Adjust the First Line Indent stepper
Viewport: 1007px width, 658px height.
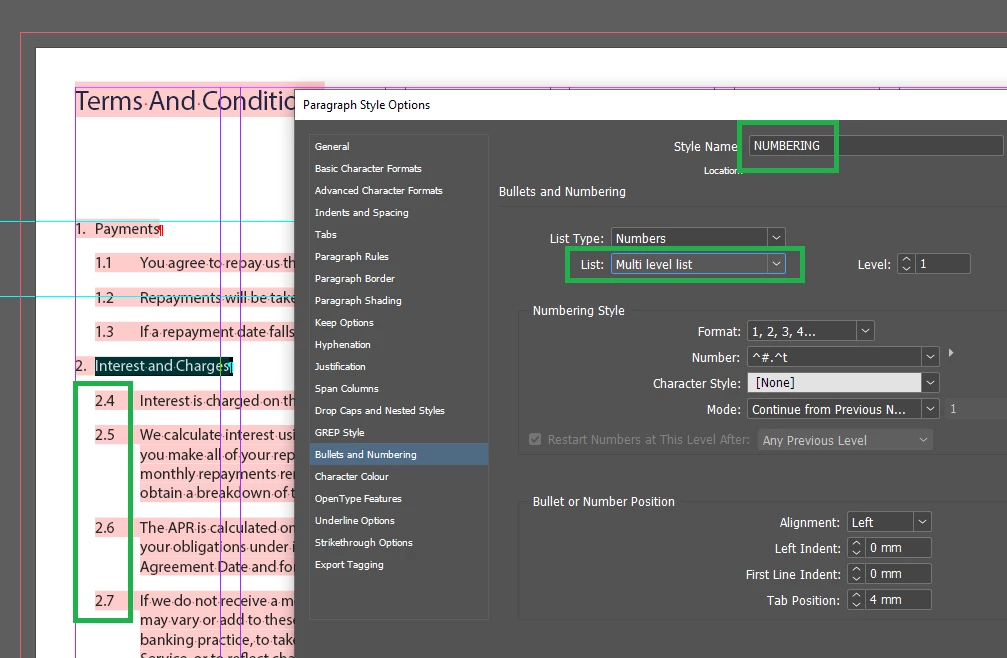856,574
